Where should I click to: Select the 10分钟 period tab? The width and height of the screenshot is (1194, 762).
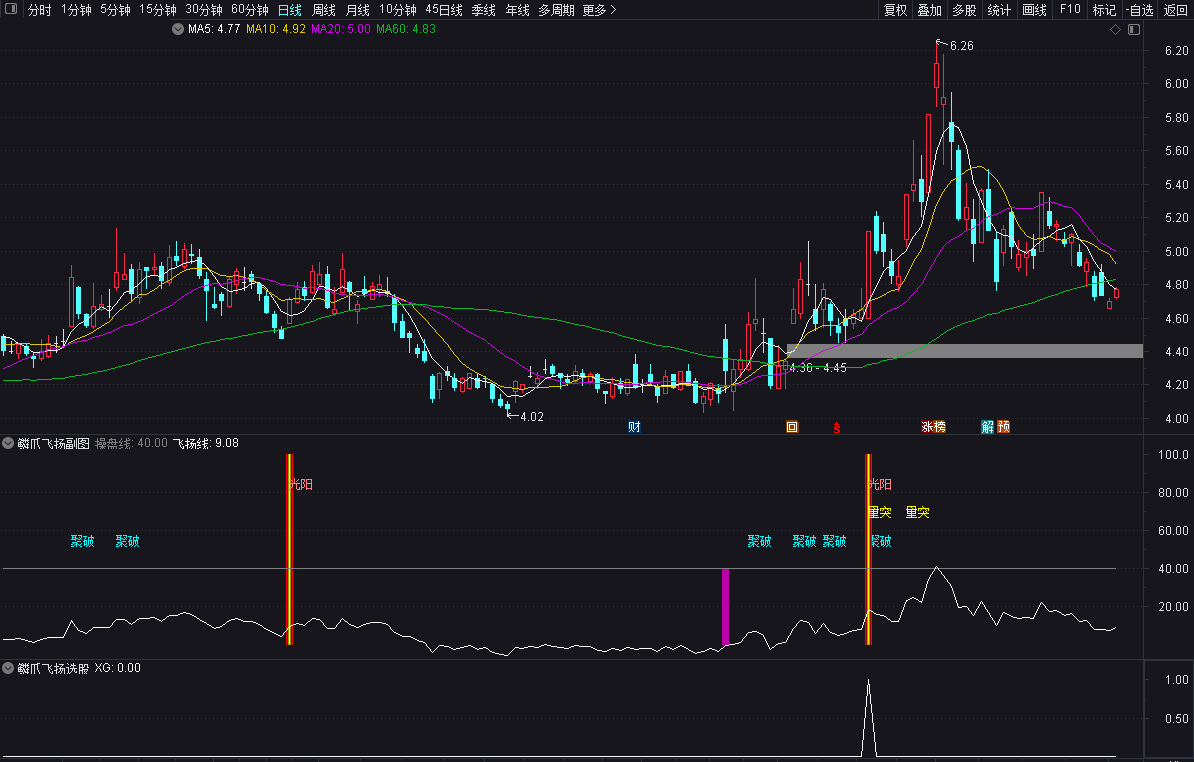pyautogui.click(x=397, y=10)
